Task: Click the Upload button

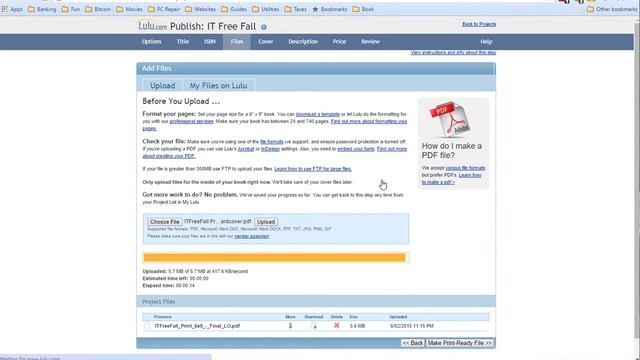Action: pyautogui.click(x=266, y=222)
